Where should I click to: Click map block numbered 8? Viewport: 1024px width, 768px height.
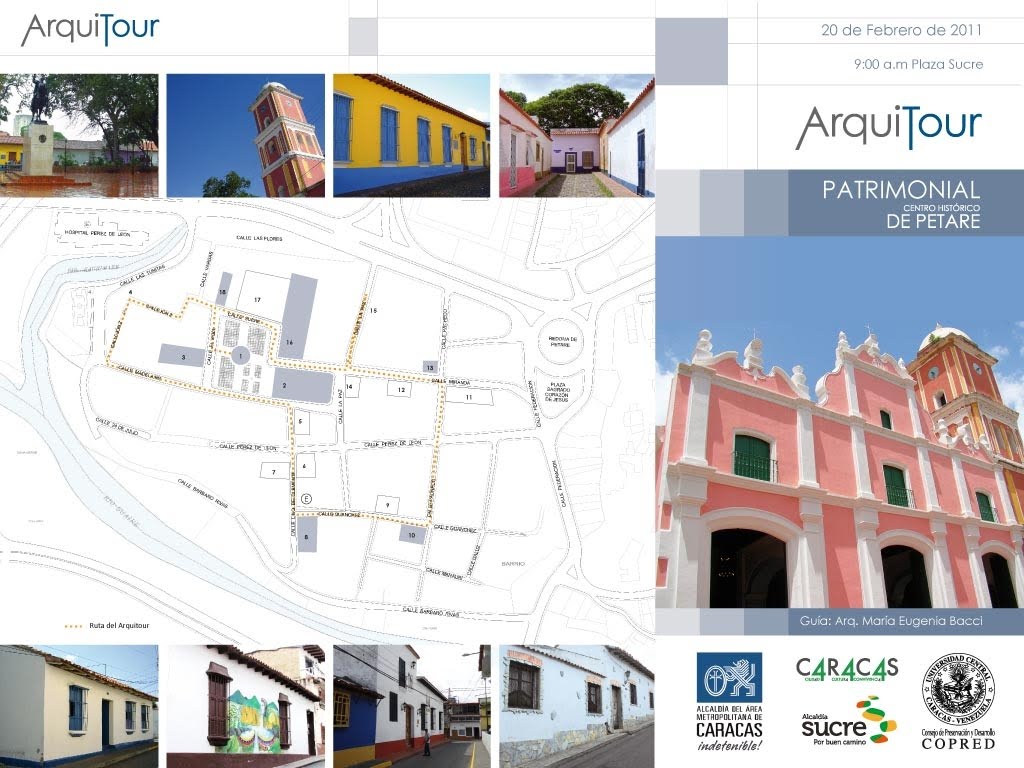pos(307,536)
